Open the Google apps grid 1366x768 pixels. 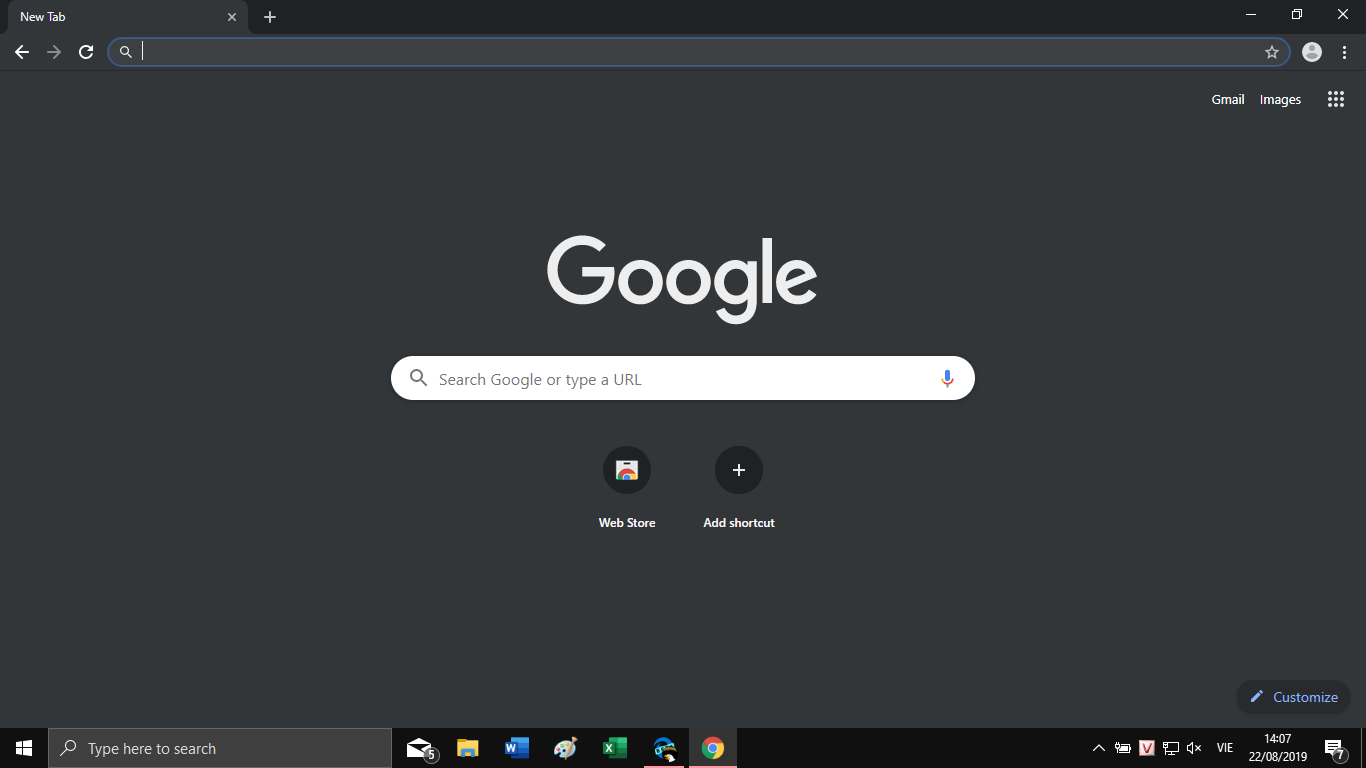[1336, 99]
